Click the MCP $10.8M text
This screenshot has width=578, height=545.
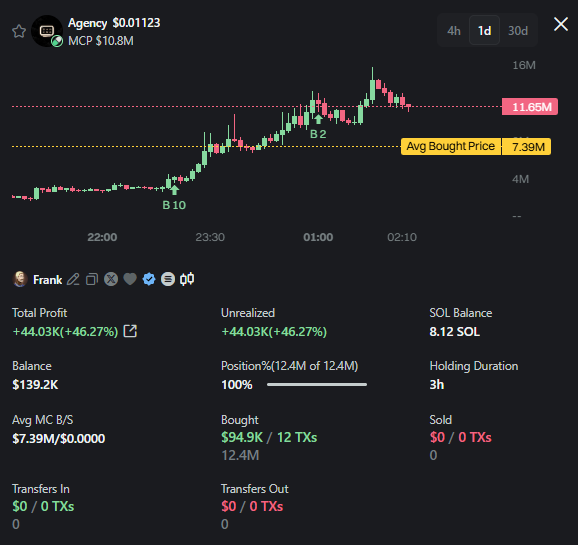point(101,41)
